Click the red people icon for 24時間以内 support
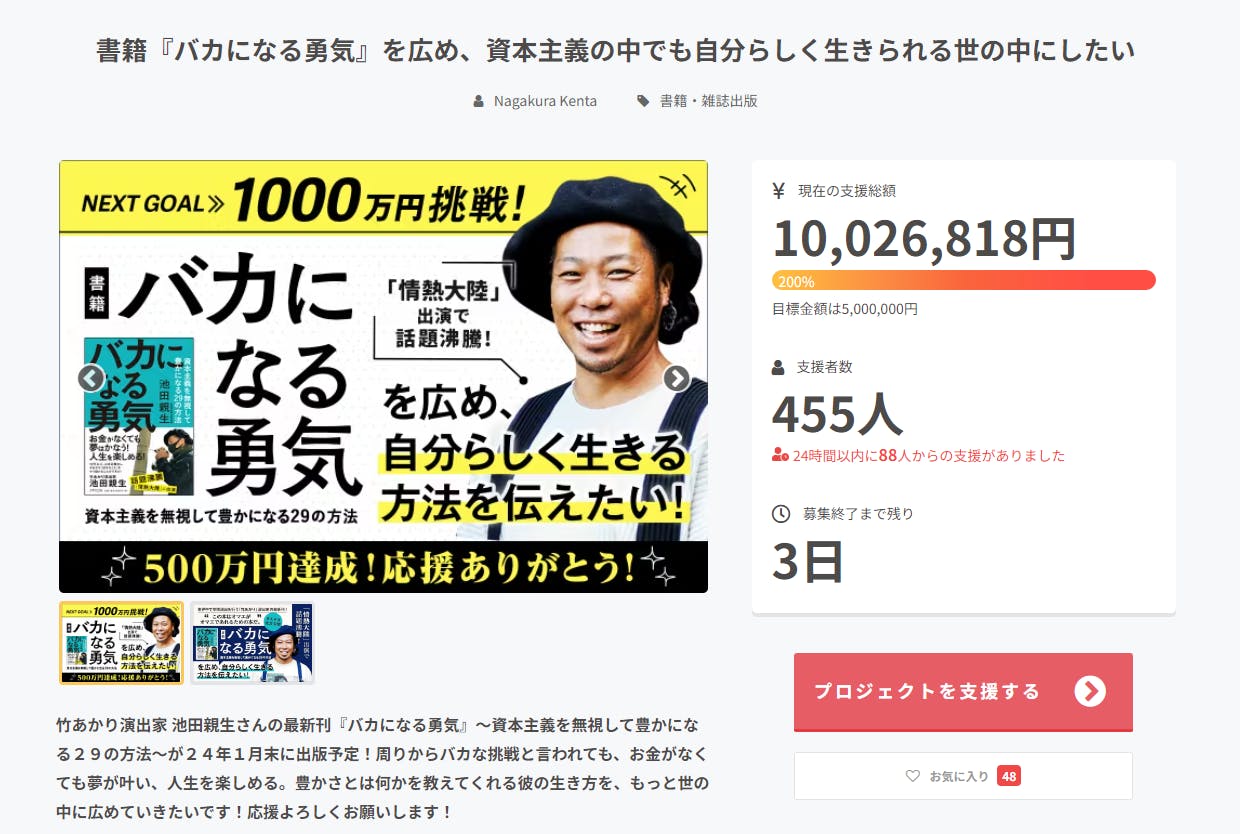This screenshot has height=834, width=1240. pos(780,455)
